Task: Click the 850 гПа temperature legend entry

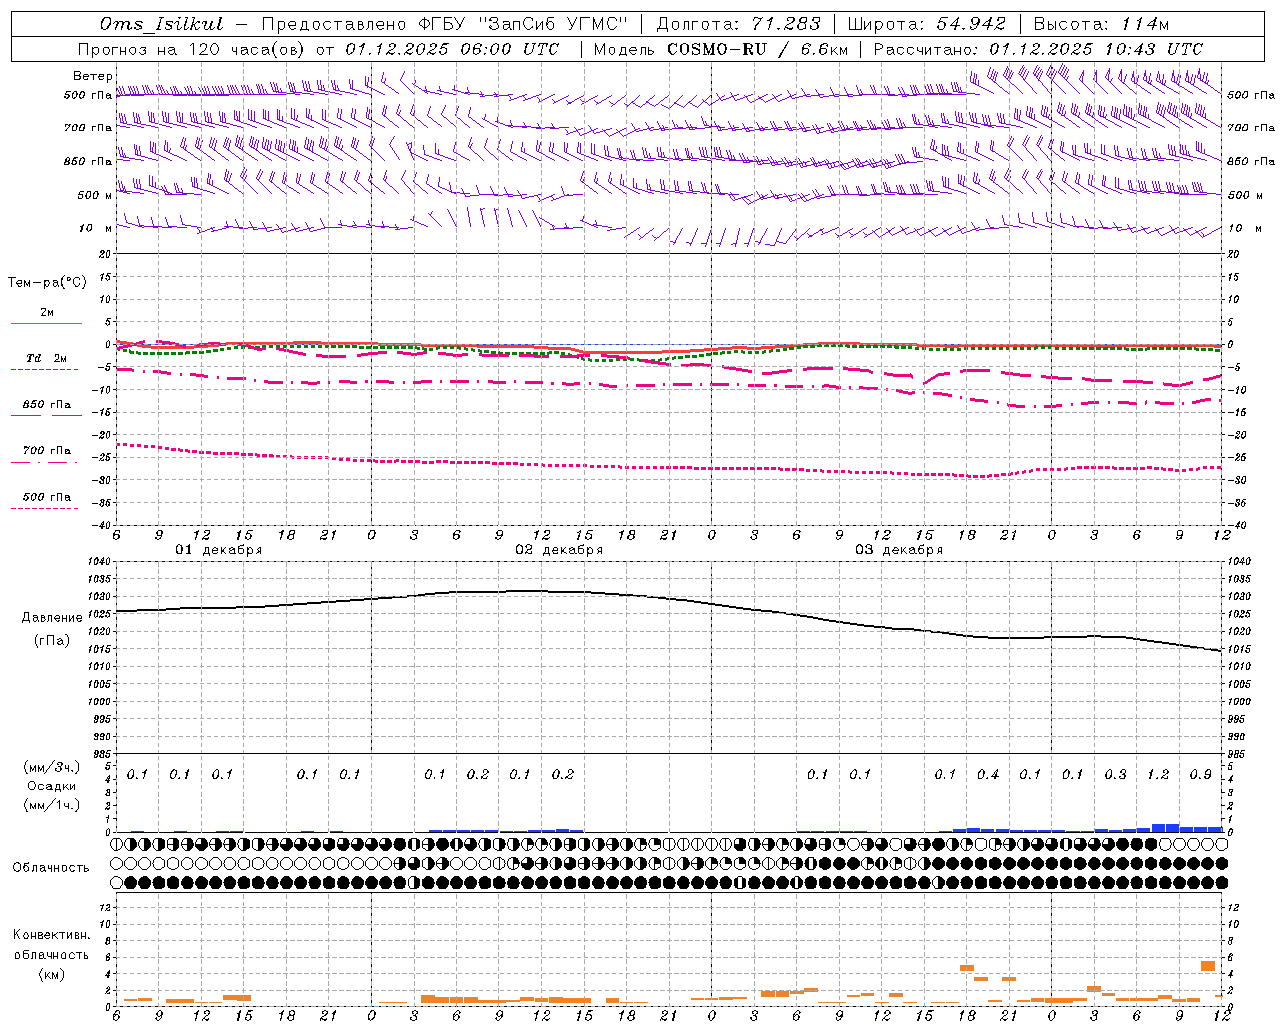Action: 46,405
